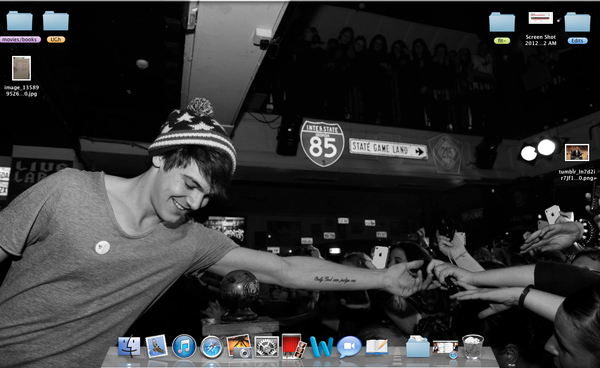Open the screenshot stack in dock

tap(445, 349)
